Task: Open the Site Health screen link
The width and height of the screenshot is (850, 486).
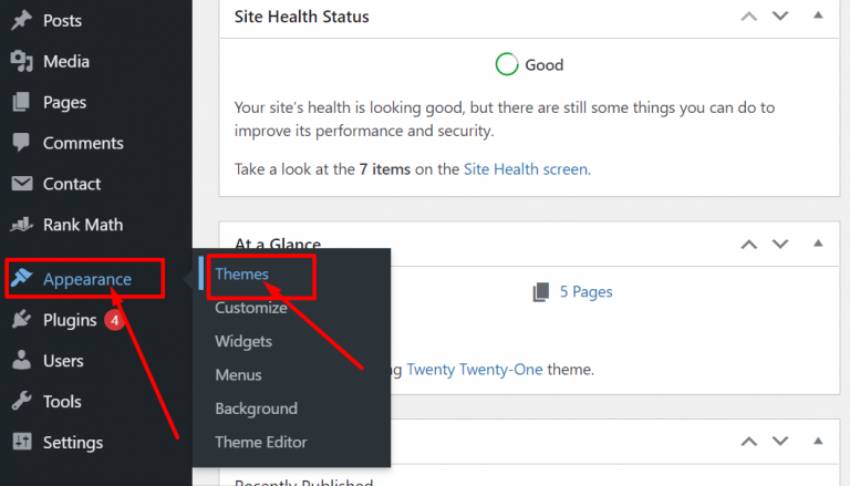Action: click(x=525, y=169)
